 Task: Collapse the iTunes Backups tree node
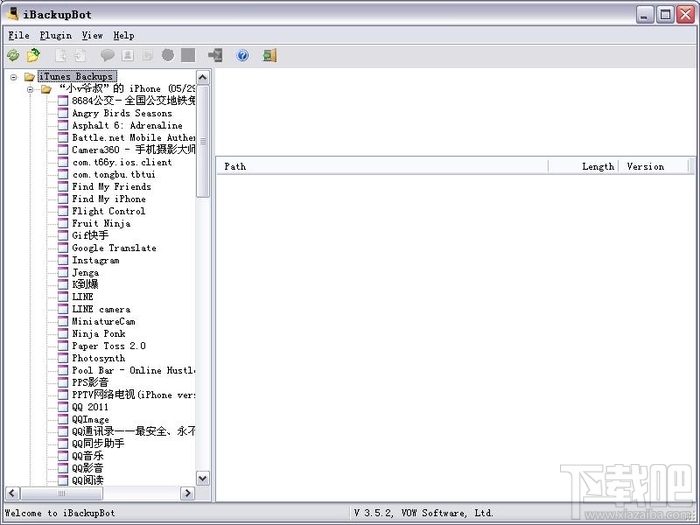point(13,77)
